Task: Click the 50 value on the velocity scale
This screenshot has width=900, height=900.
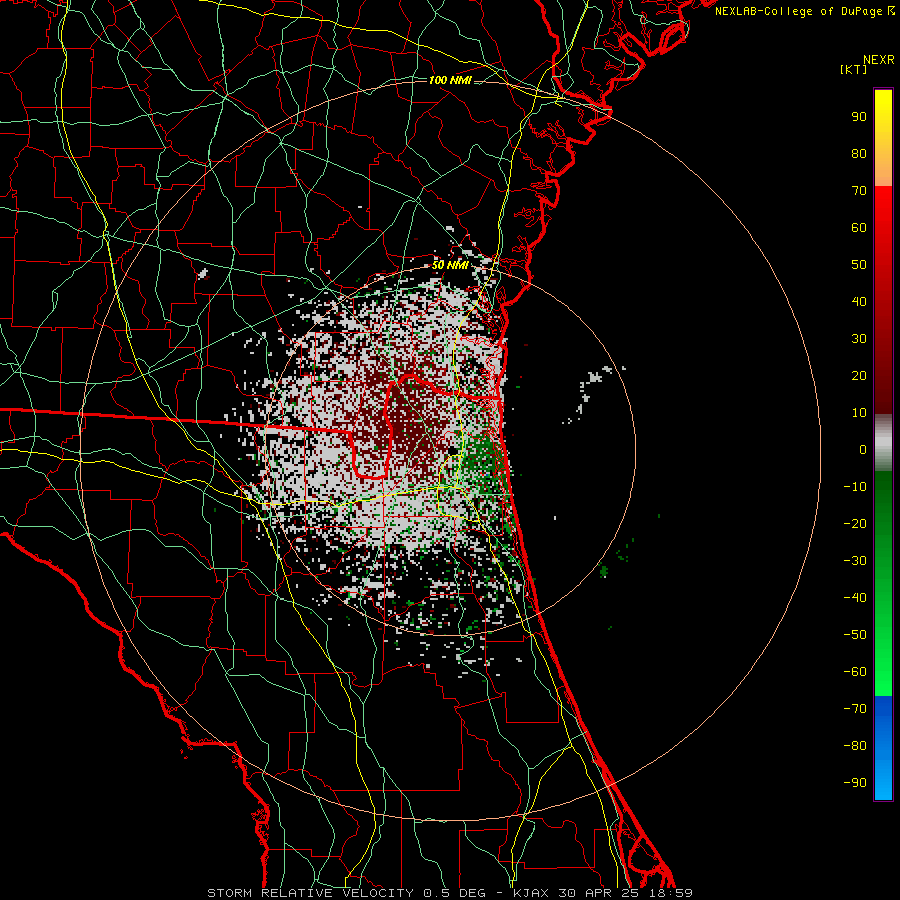Action: 859,265
